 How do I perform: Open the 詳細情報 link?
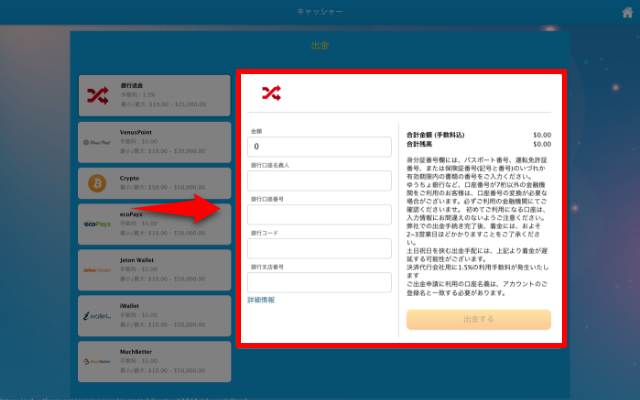tap(261, 300)
